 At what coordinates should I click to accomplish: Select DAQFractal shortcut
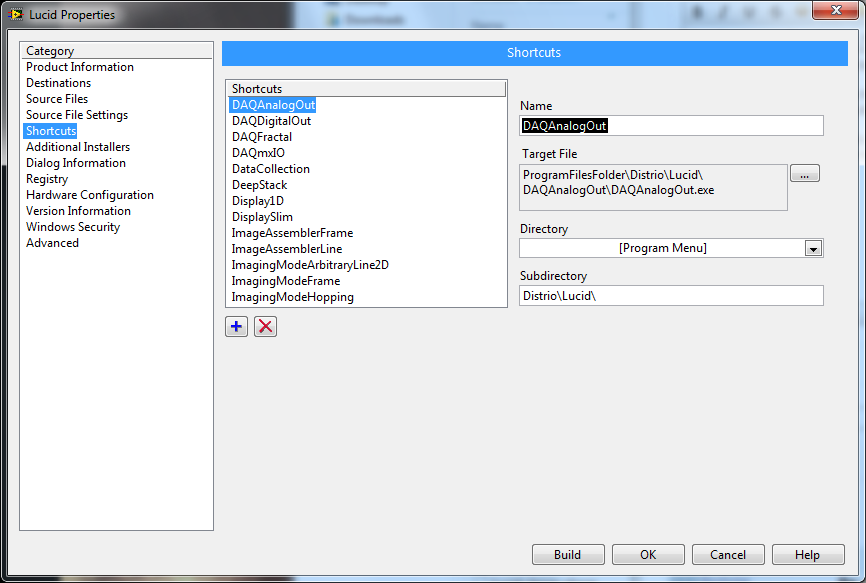[x=262, y=137]
